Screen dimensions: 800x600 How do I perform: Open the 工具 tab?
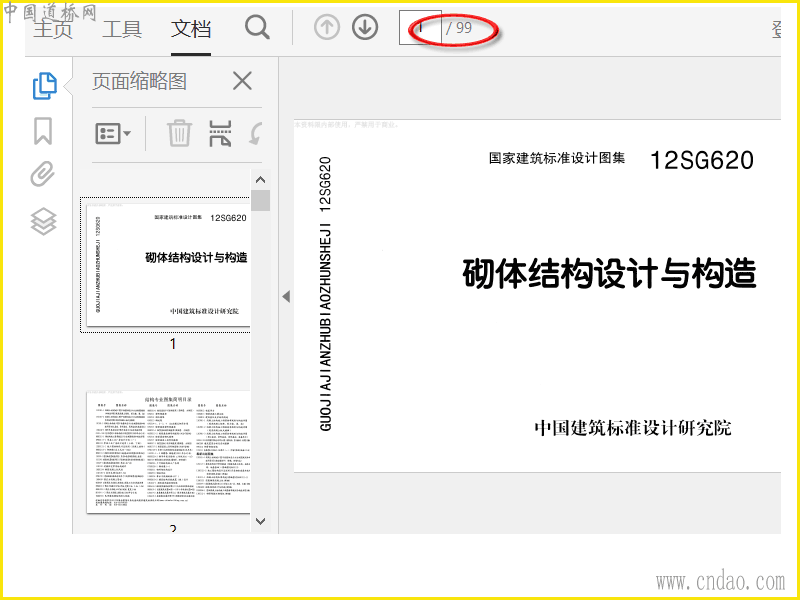[122, 29]
